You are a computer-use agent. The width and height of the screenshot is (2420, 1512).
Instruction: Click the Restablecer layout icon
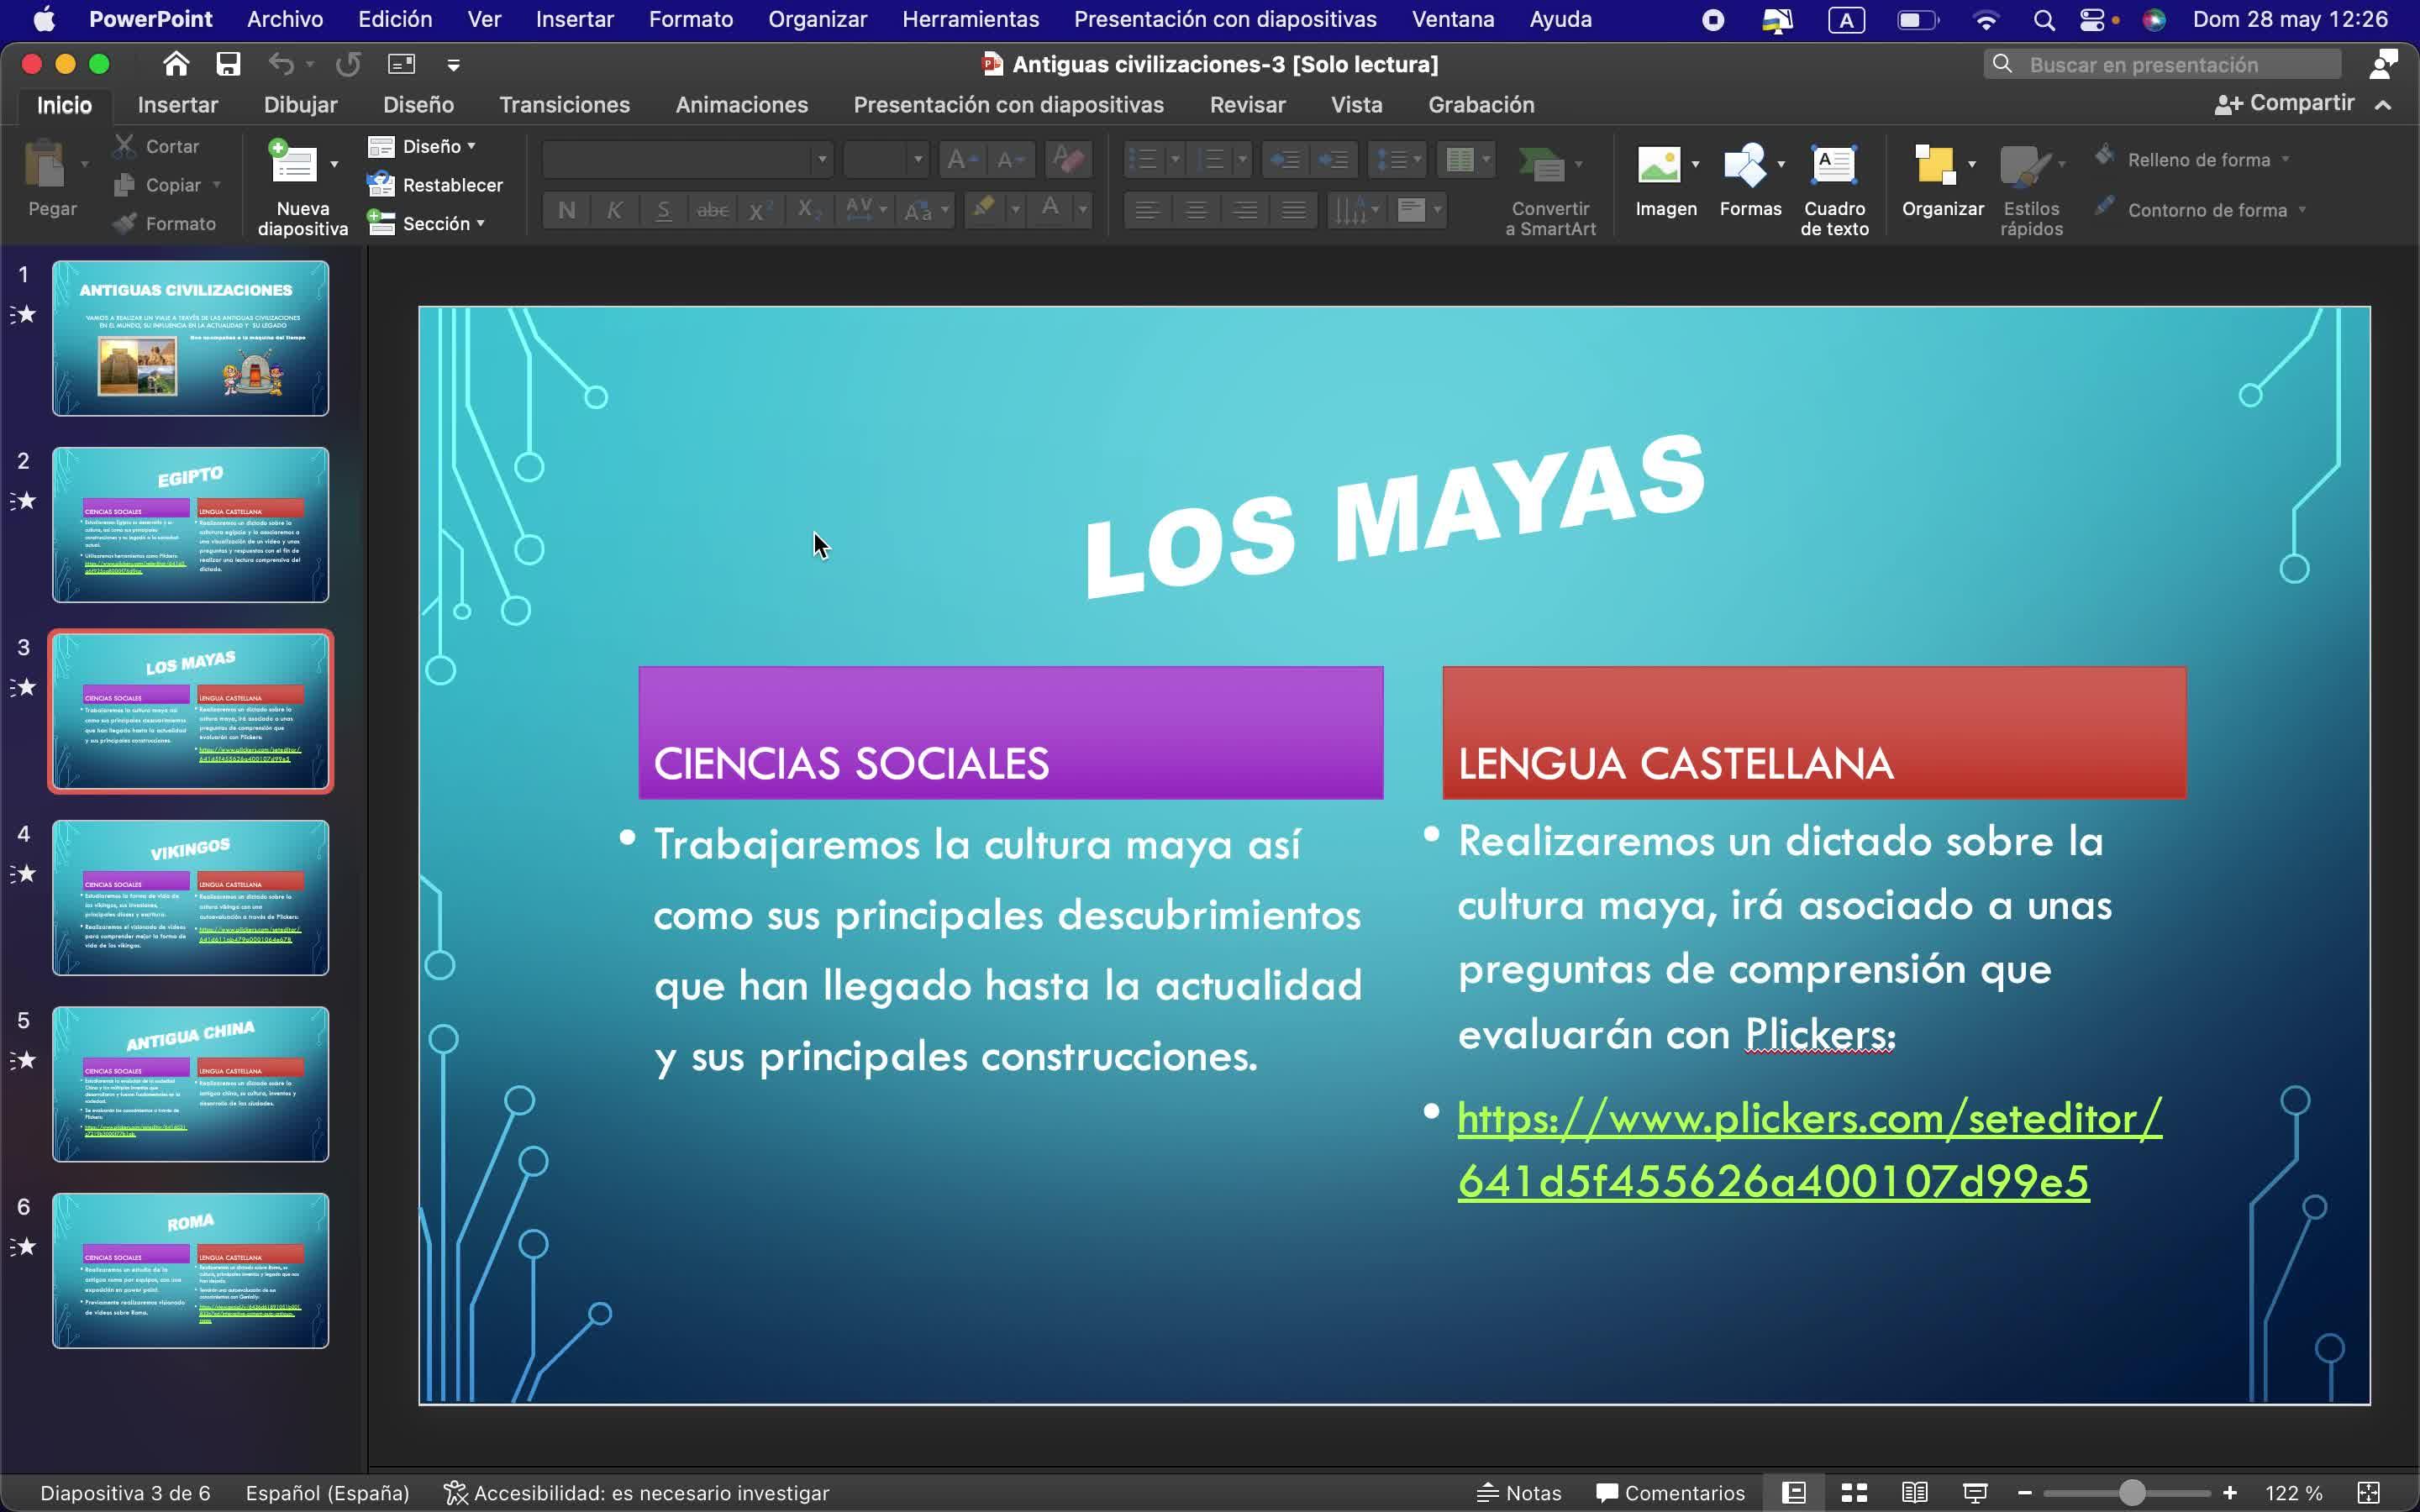pyautogui.click(x=381, y=185)
